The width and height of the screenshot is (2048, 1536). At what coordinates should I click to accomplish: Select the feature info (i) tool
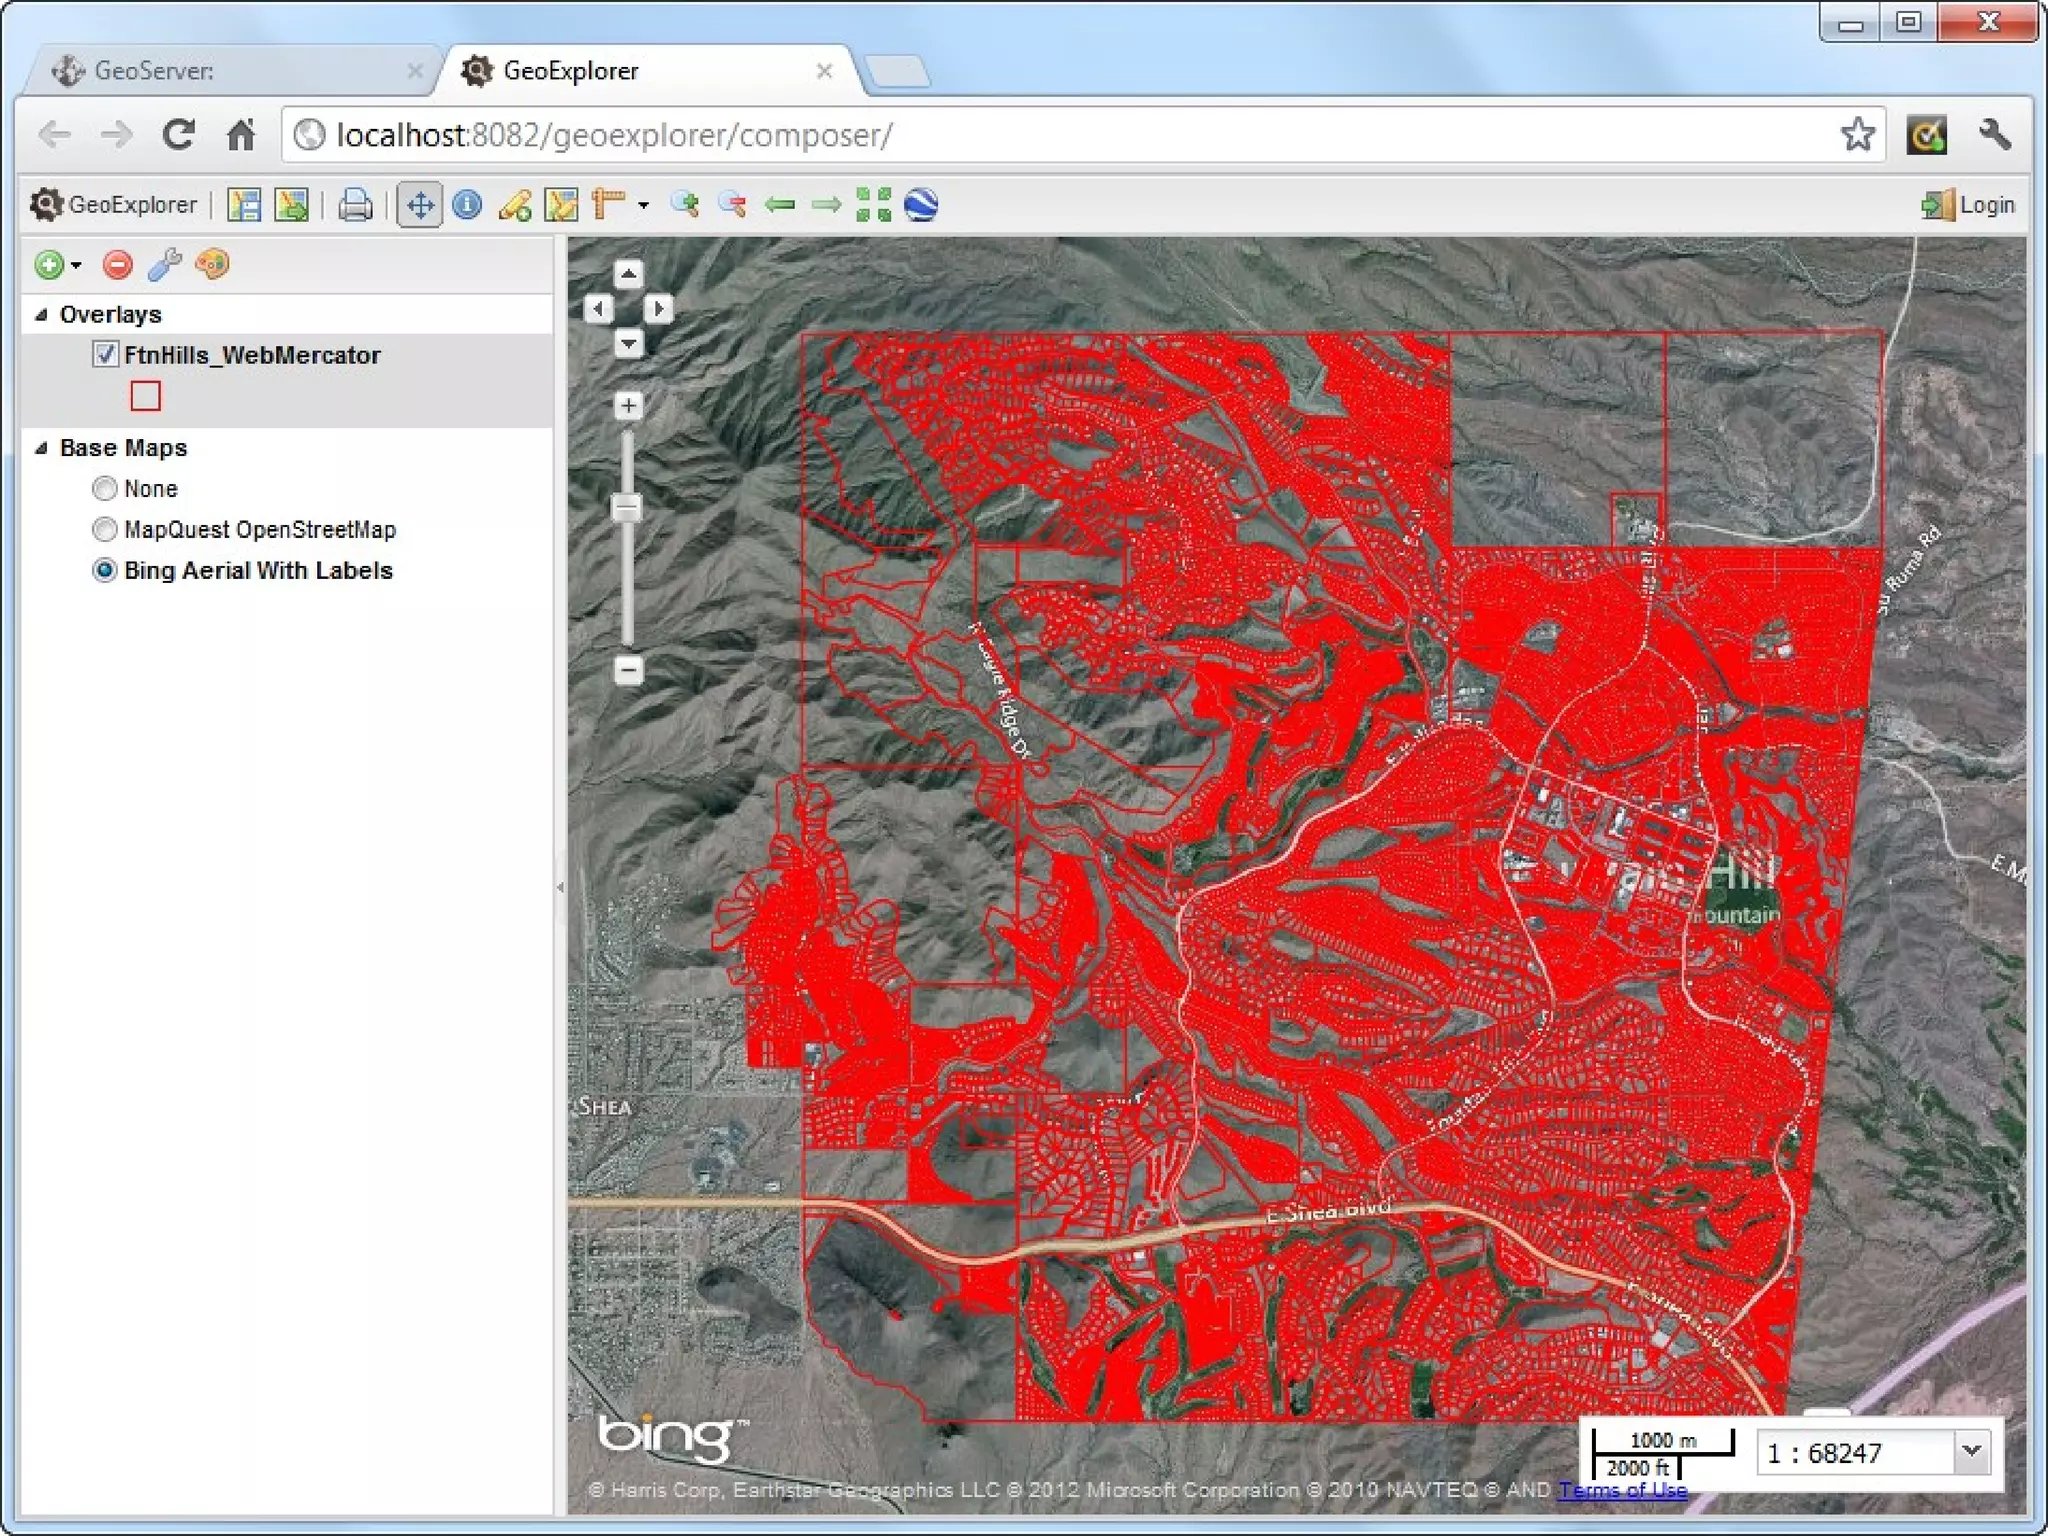click(467, 205)
